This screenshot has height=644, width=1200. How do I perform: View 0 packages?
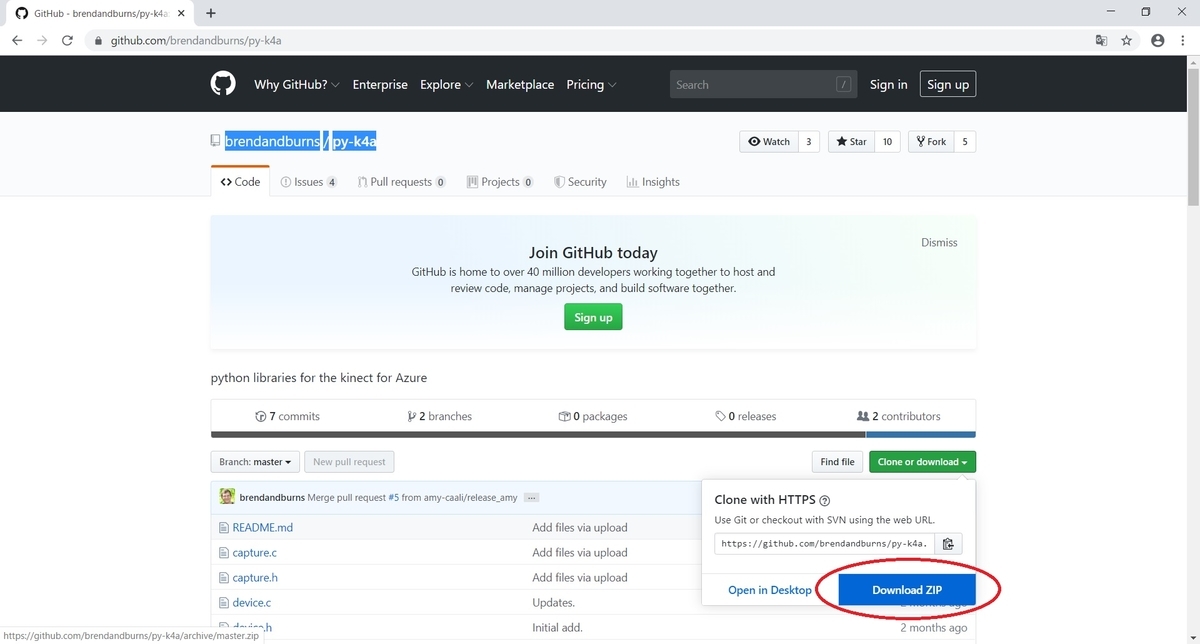click(593, 416)
